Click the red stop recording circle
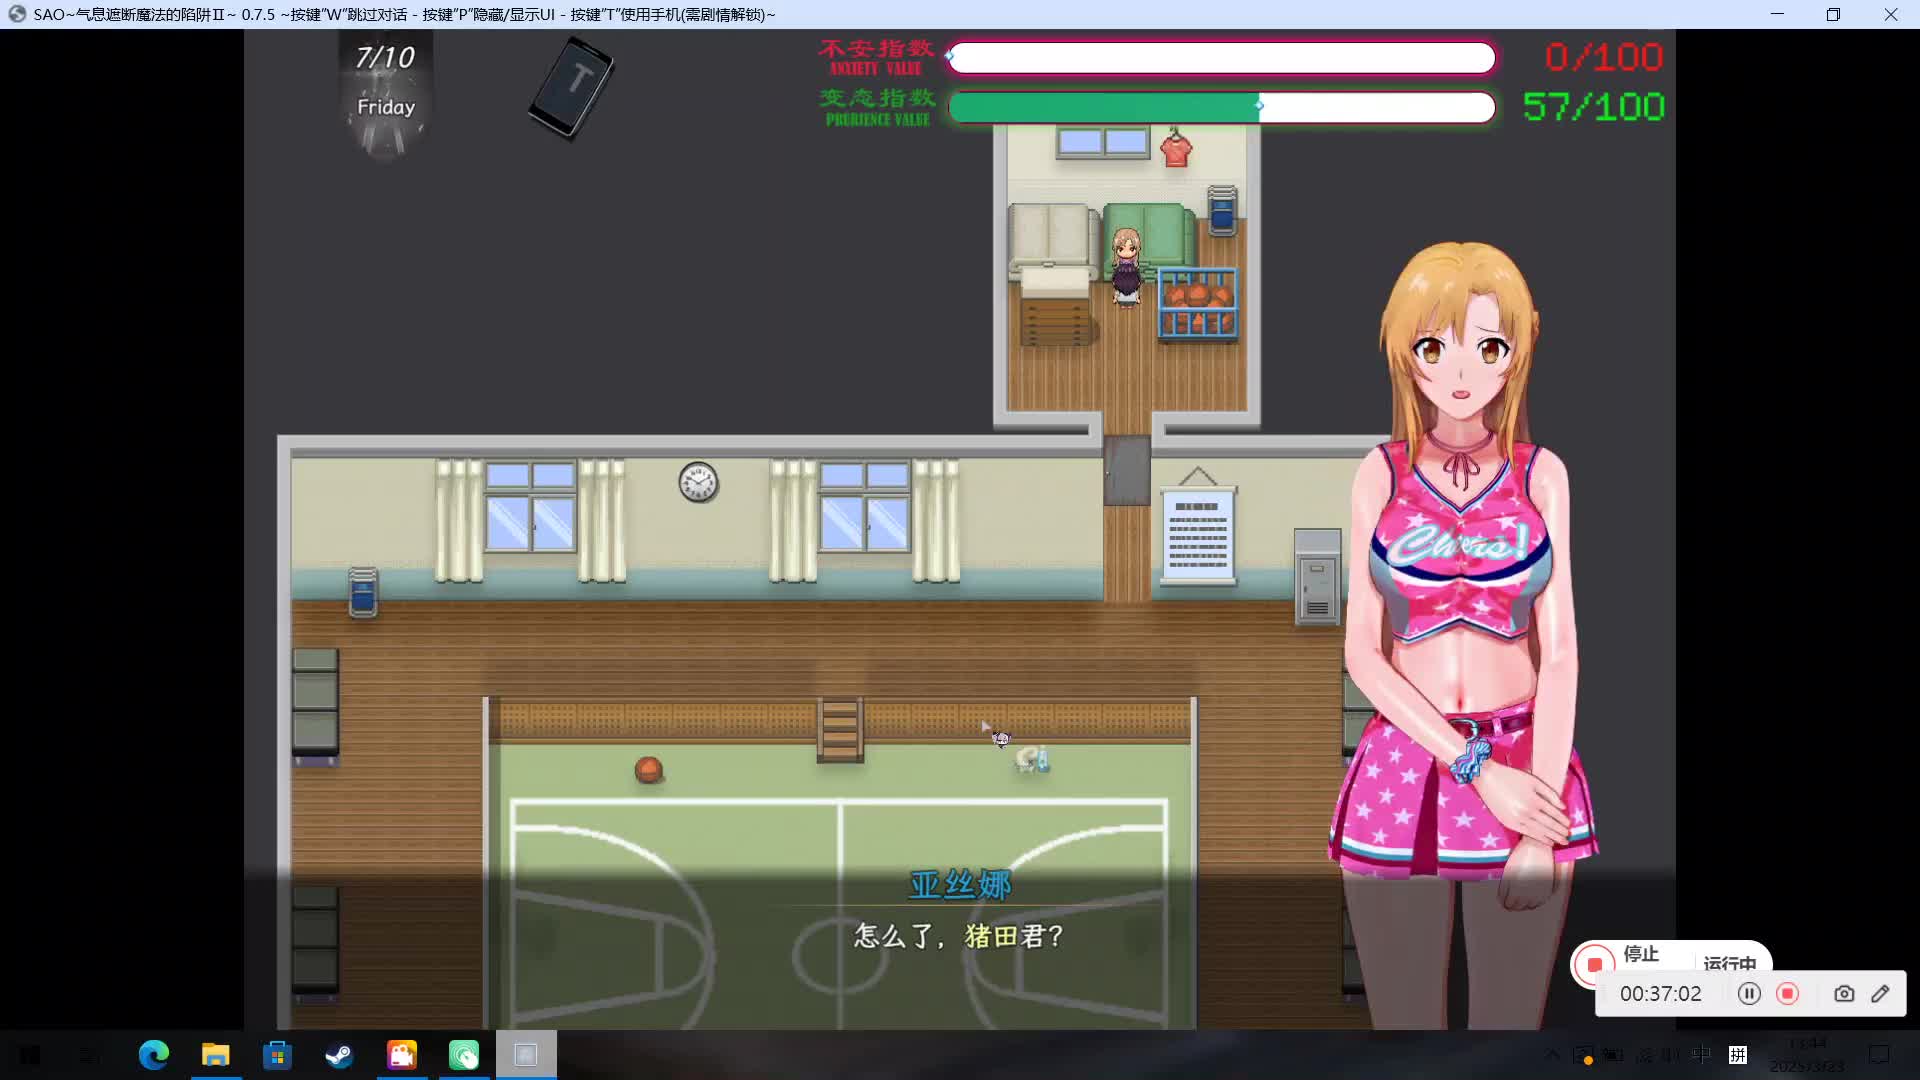Viewport: 1920px width, 1080px height. (1787, 994)
